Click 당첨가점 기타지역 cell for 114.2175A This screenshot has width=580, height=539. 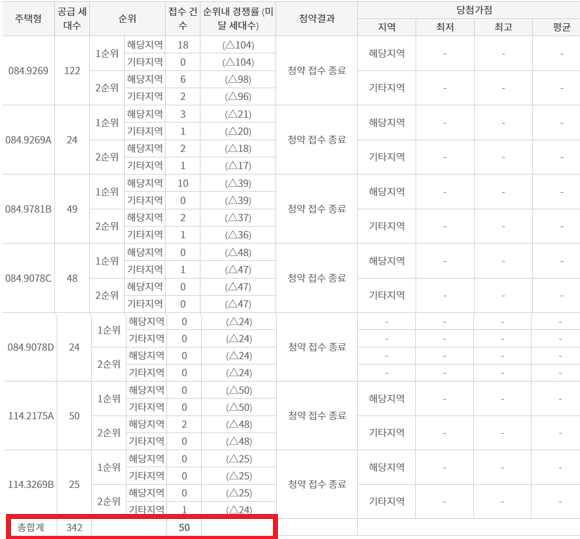pos(387,433)
